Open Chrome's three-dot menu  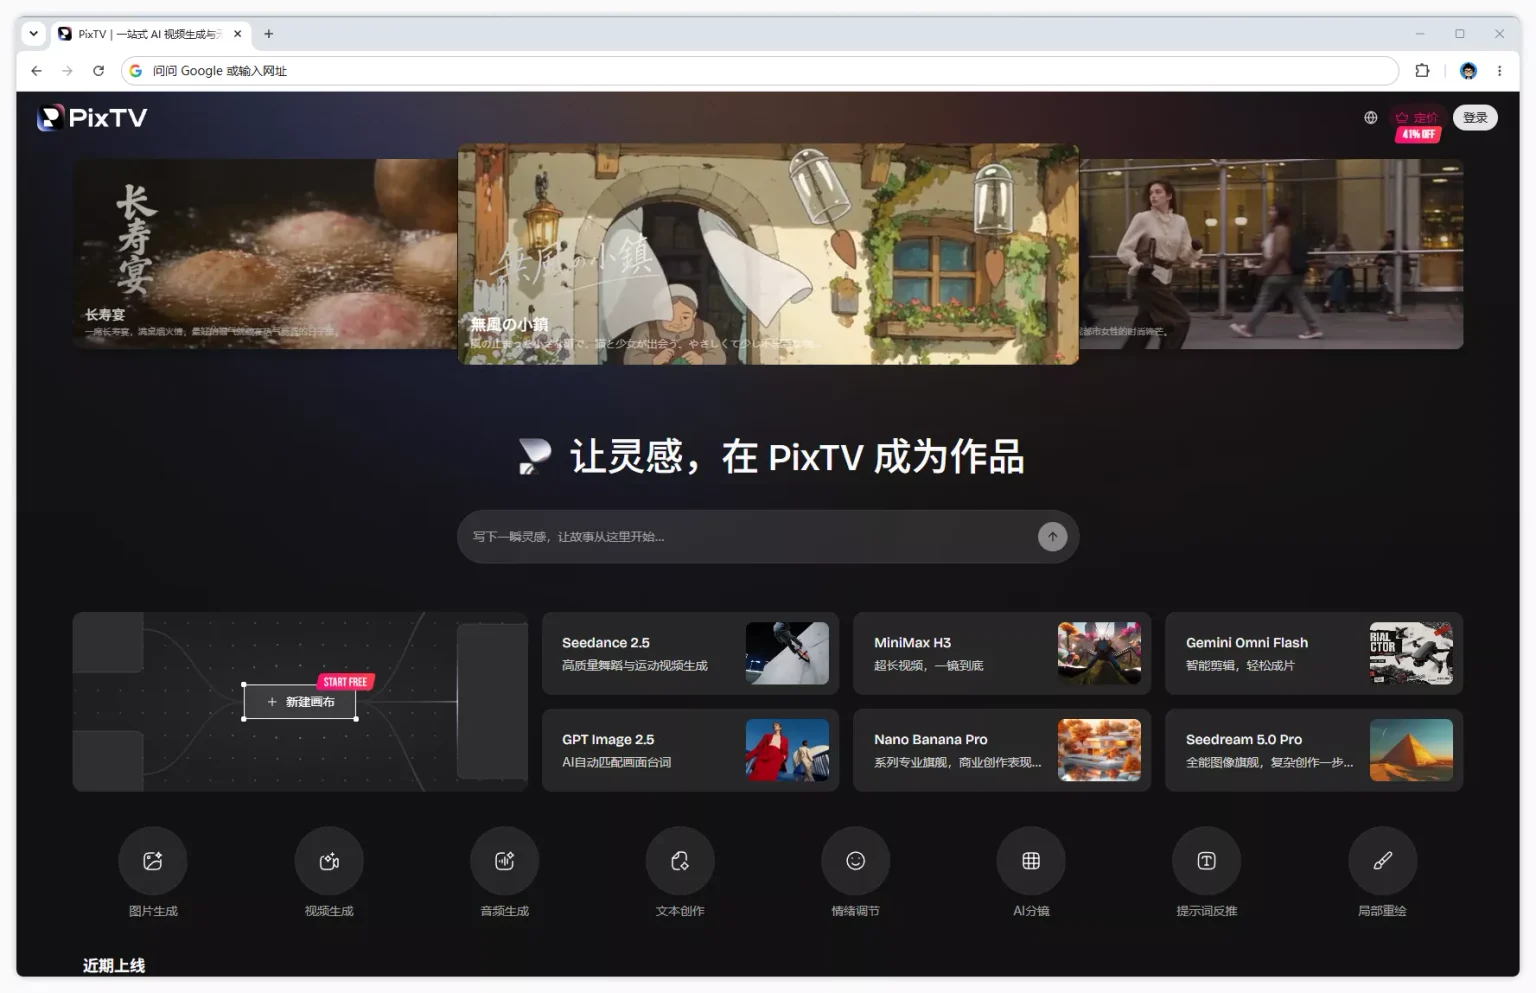point(1499,71)
